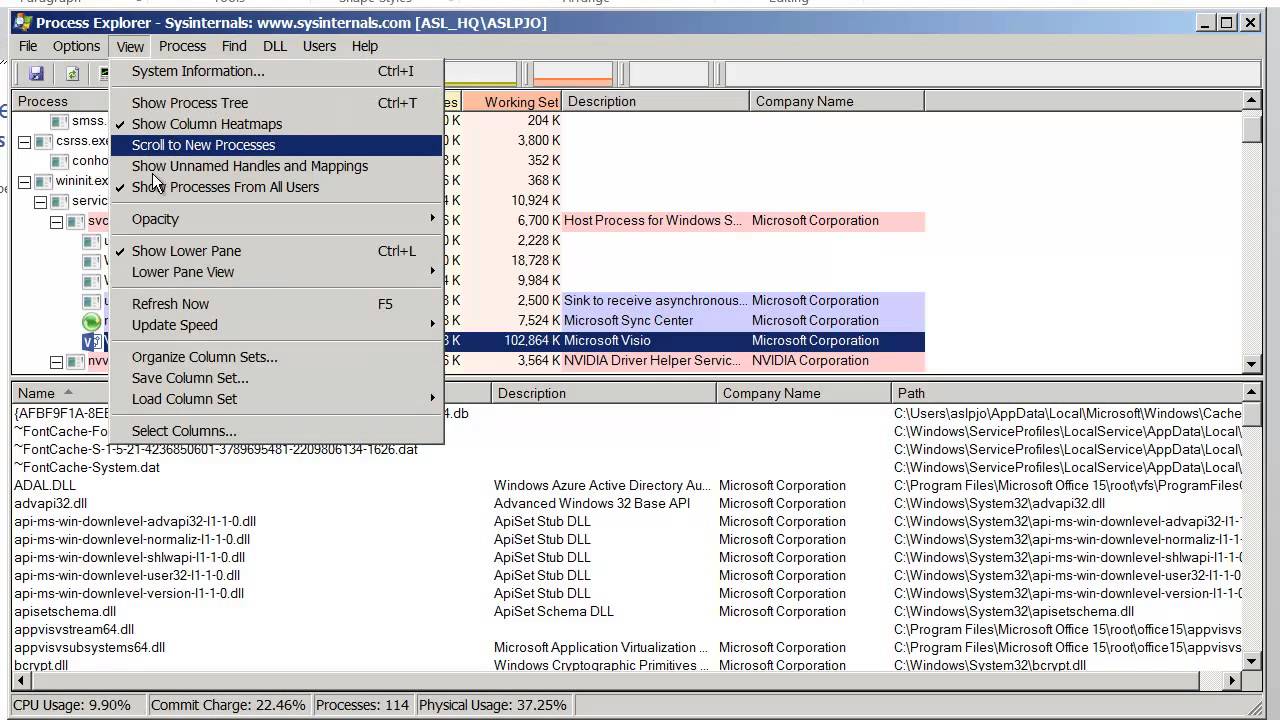
Task: Collapse the svchost tree node
Action: coord(57,221)
